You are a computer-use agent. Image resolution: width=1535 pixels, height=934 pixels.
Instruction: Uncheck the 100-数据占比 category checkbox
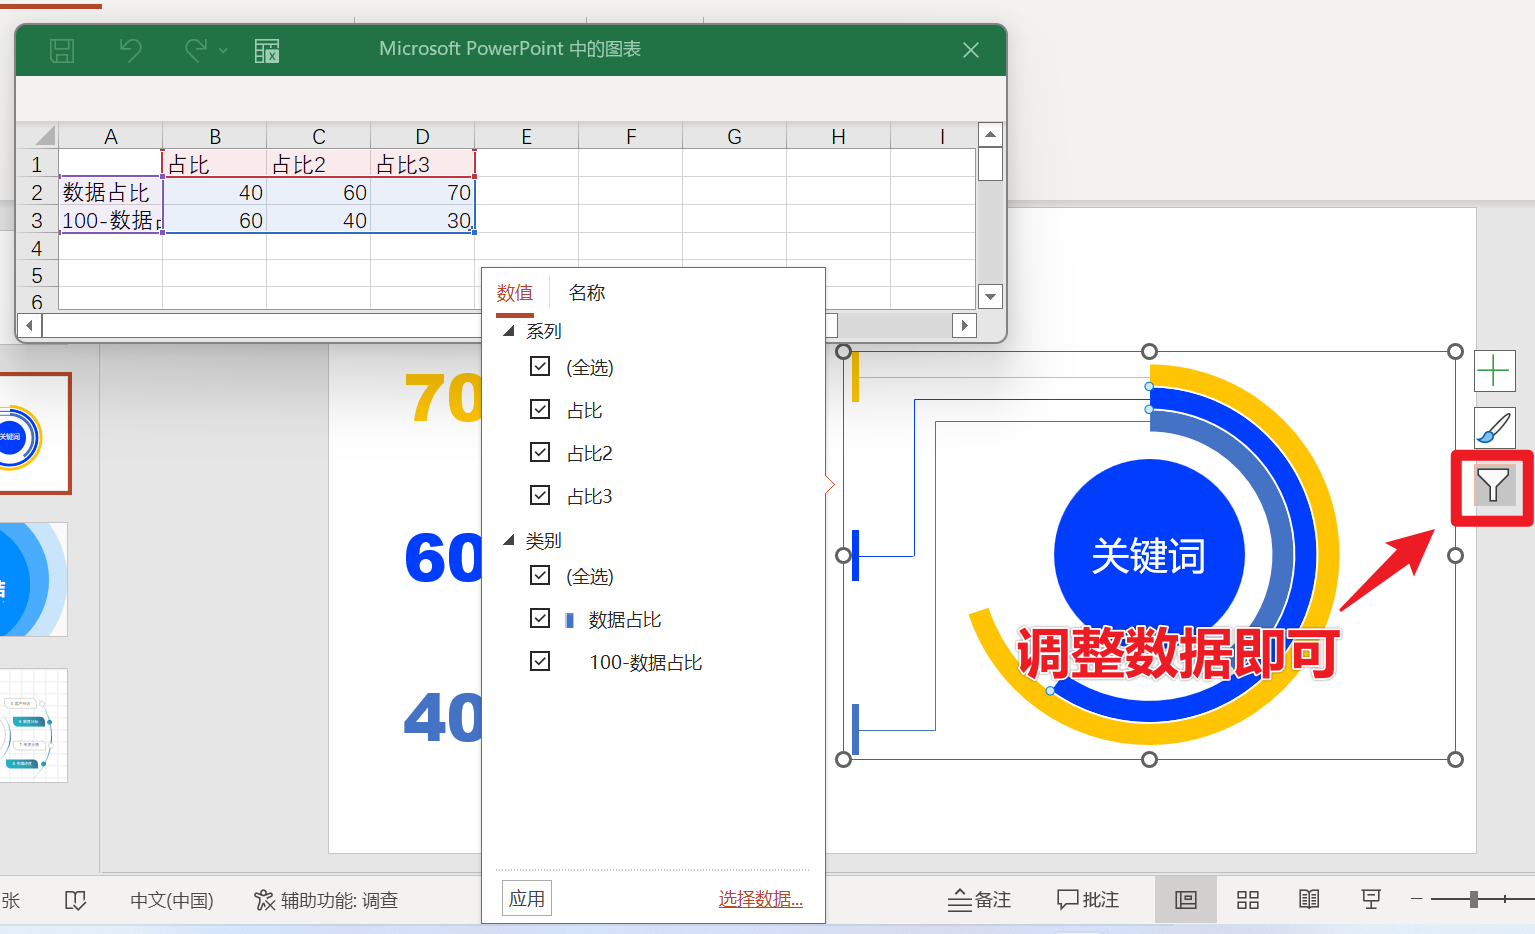[x=540, y=661]
